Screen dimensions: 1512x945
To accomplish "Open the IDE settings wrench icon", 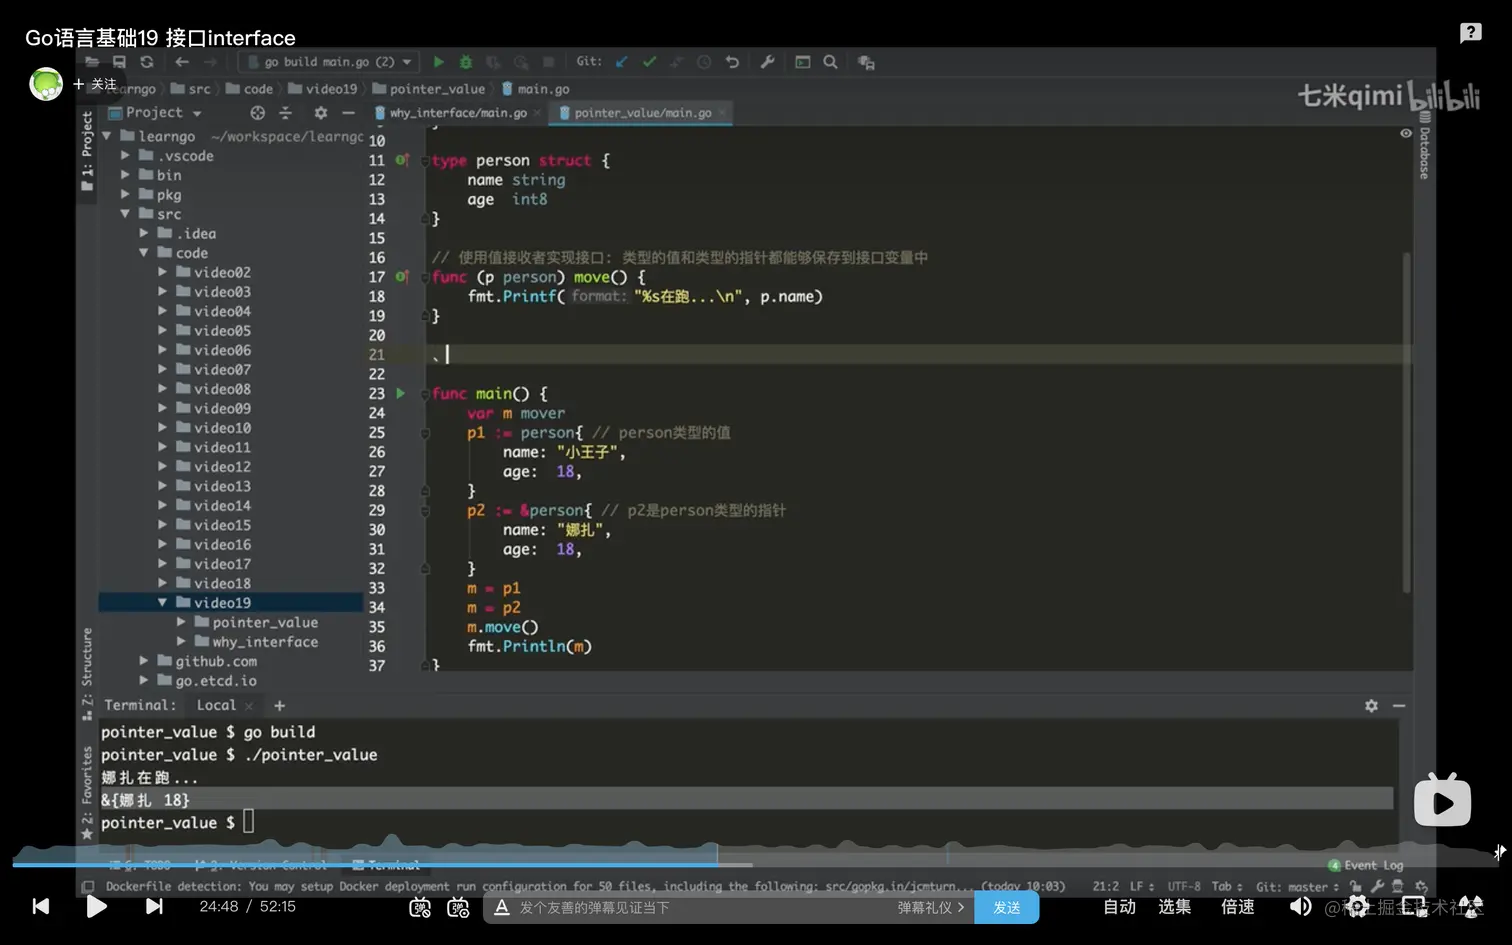I will [767, 62].
